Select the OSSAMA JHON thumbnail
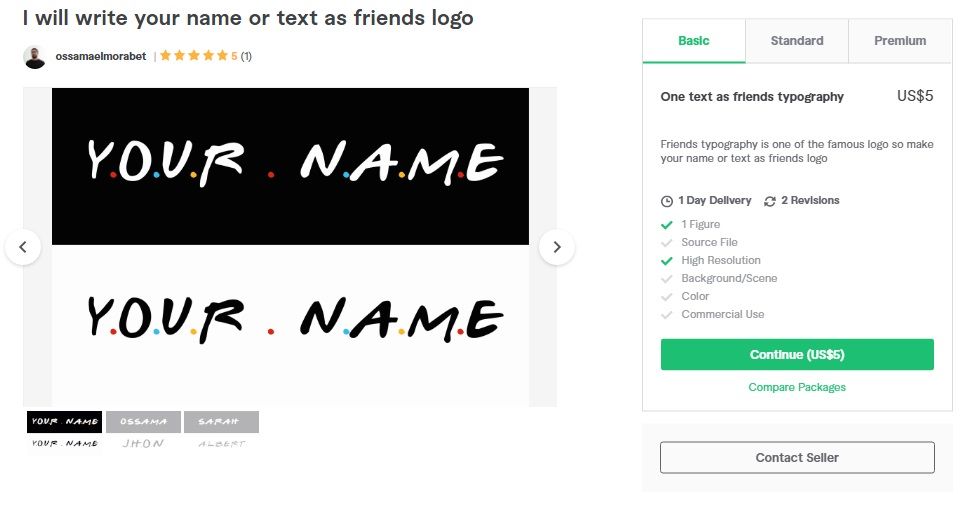971x505 pixels. tap(143, 432)
